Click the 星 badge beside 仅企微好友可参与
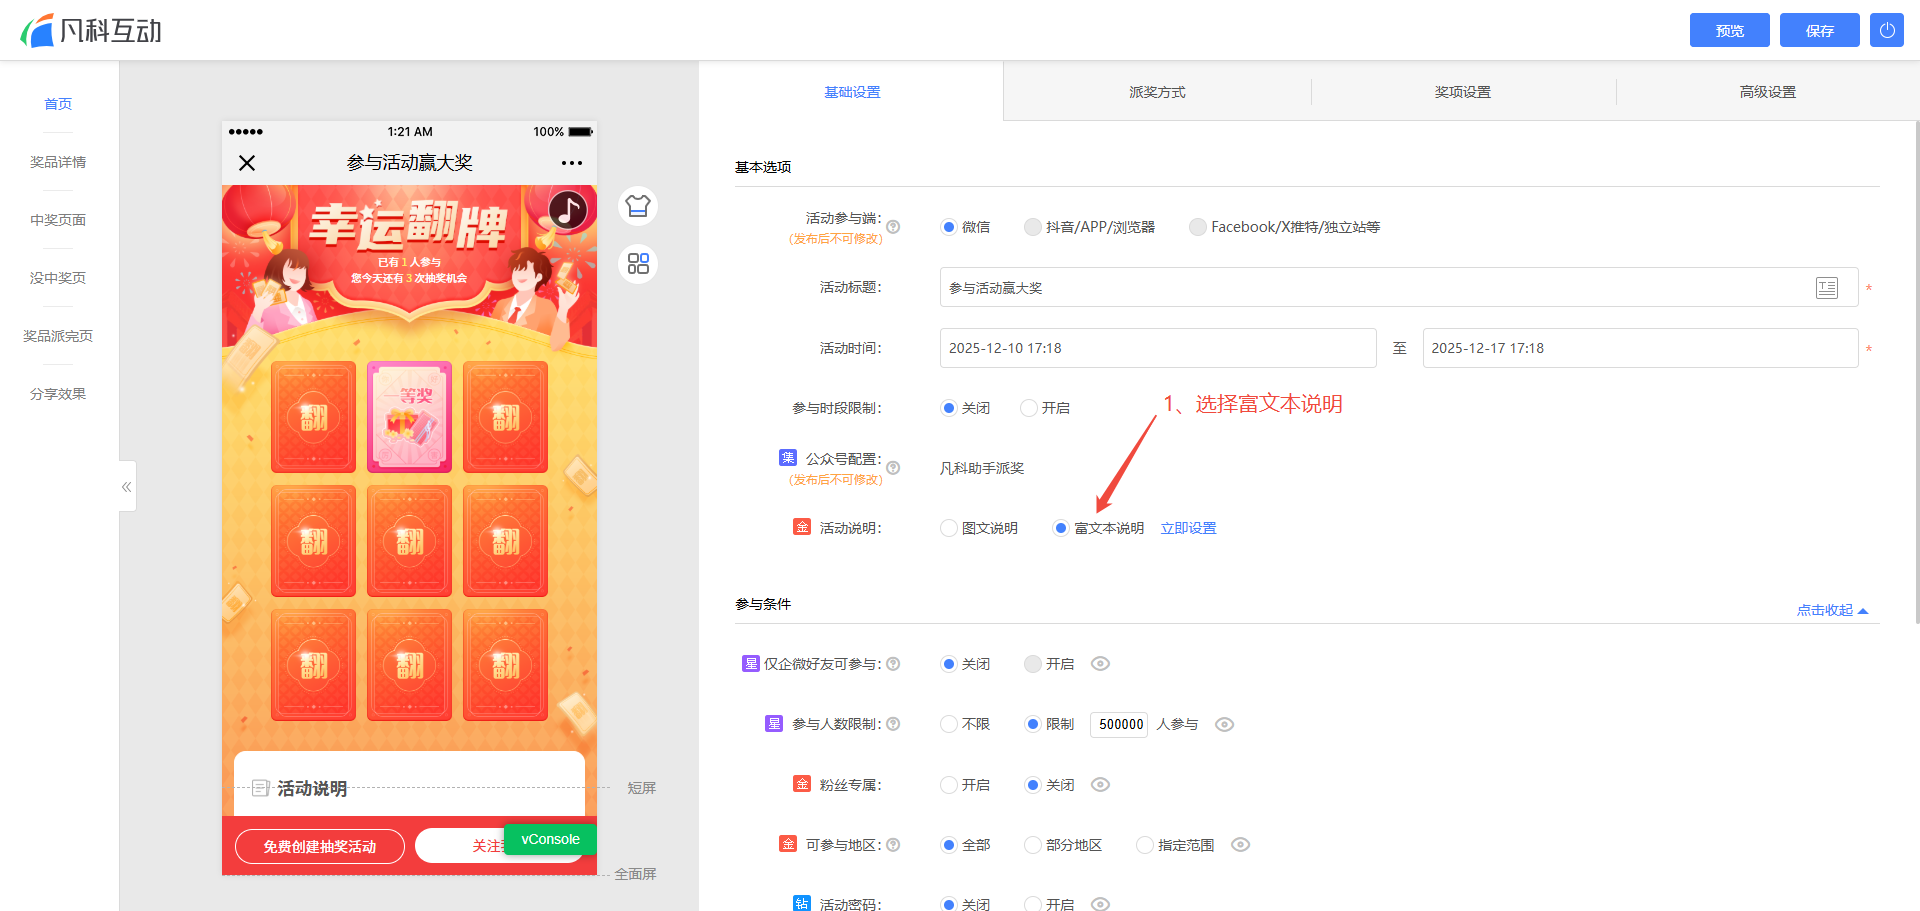Screen dimensions: 1920x911 751,663
